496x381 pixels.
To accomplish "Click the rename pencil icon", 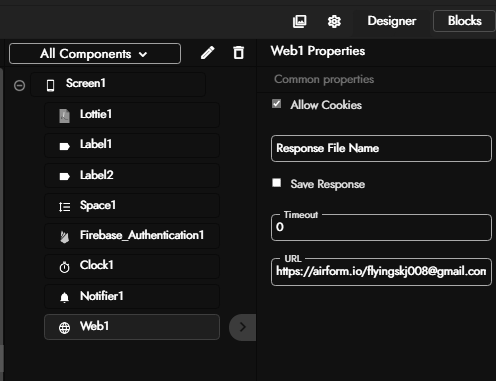I will 207,53.
